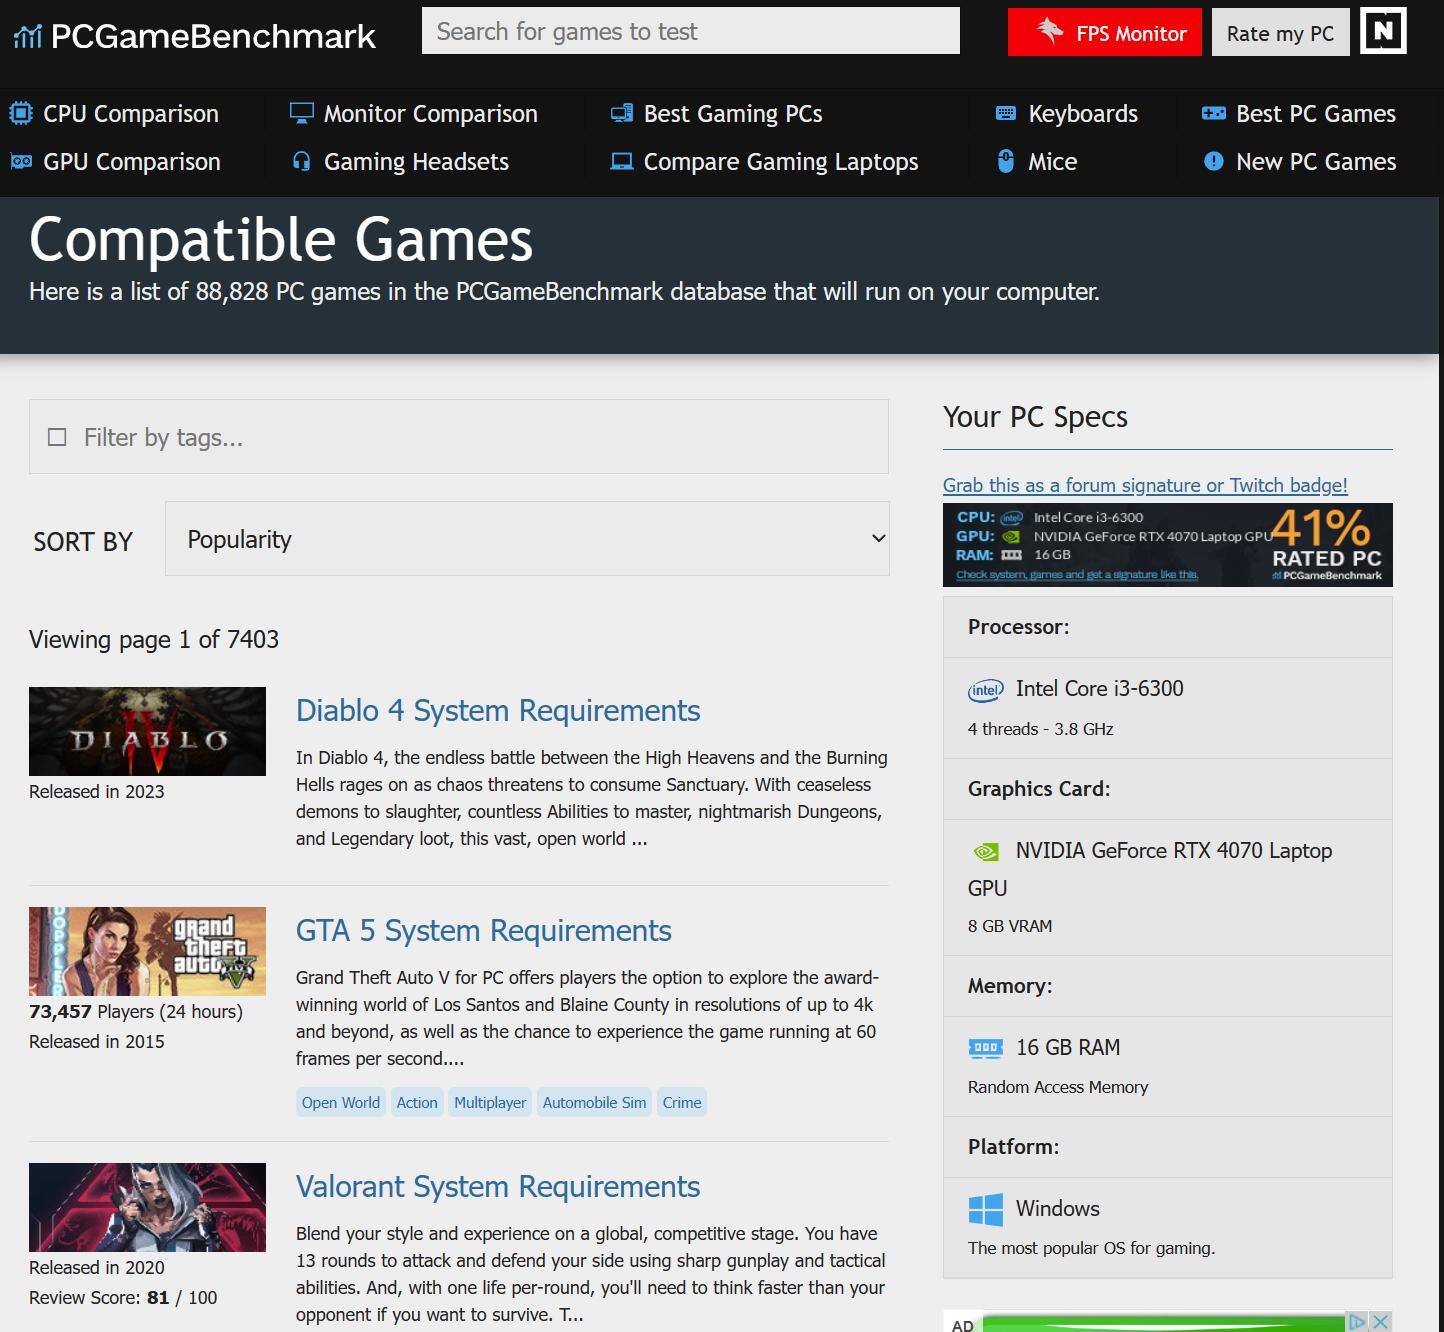Click the CPU Comparison chip icon

click(x=21, y=114)
